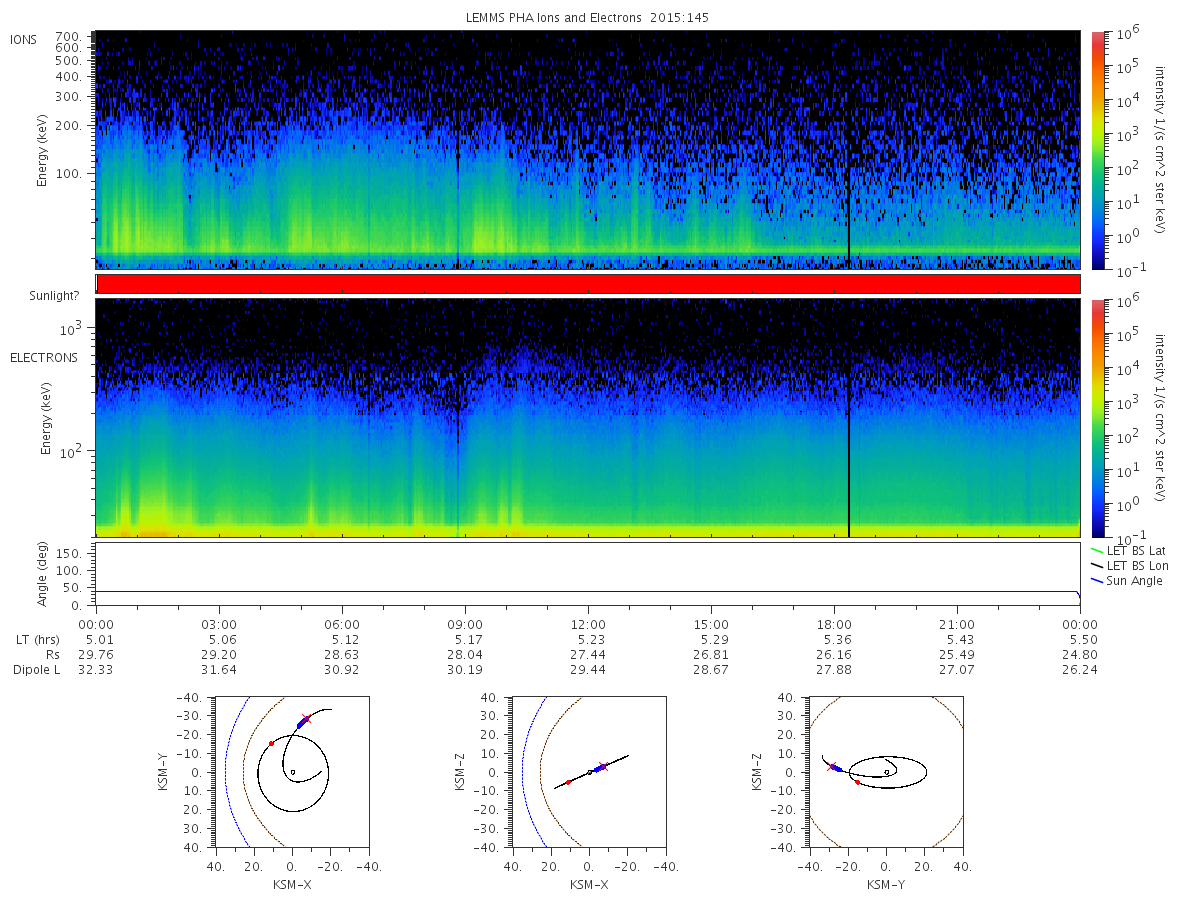Select the Rs value '28.04'
The height and width of the screenshot is (900, 1200).
(x=465, y=654)
